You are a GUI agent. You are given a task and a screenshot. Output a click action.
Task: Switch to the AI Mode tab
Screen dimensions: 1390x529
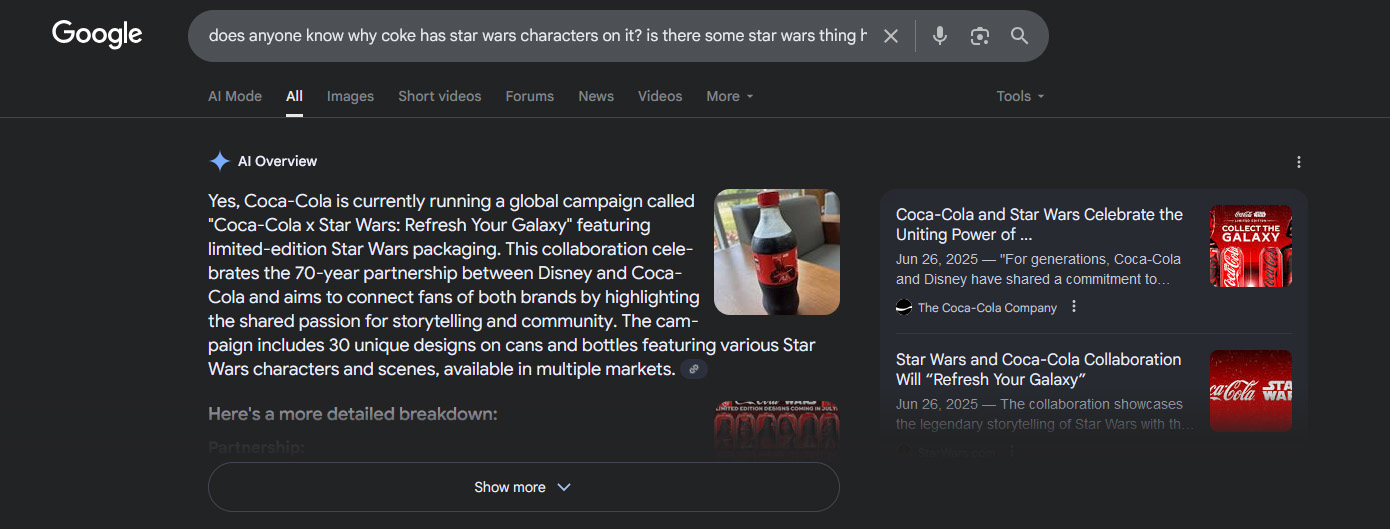tap(235, 96)
